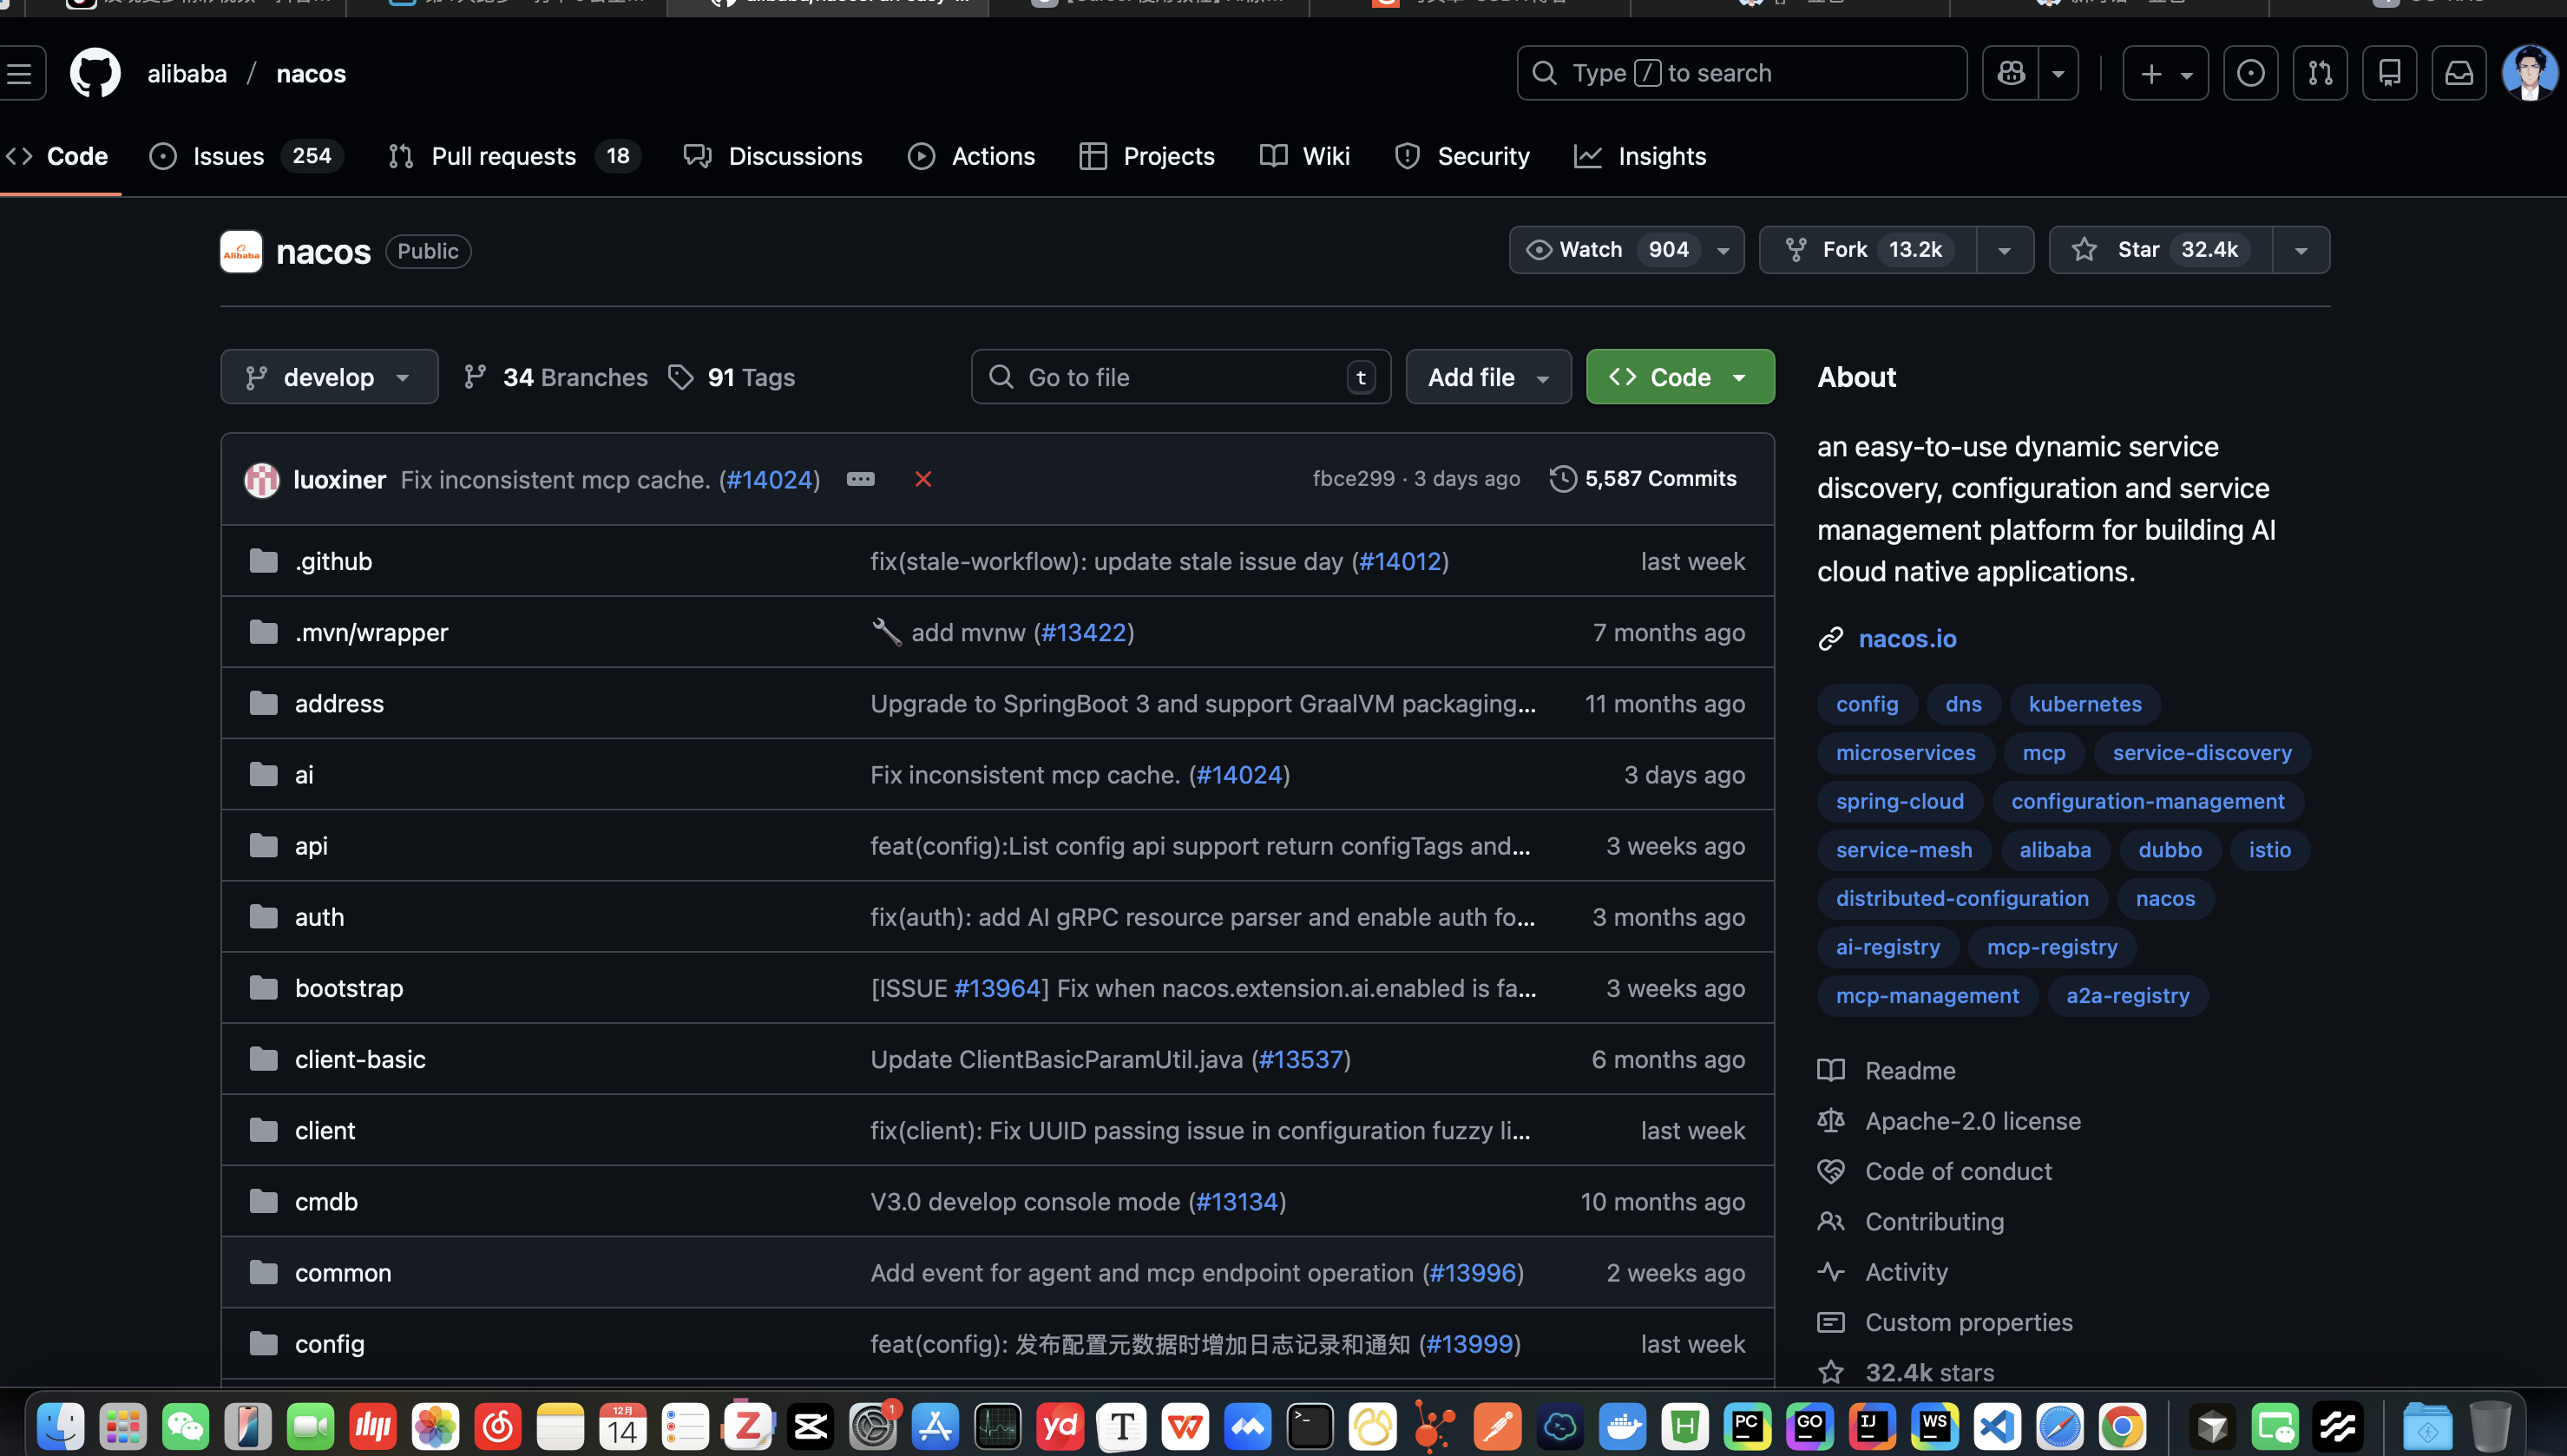Image resolution: width=2567 pixels, height=1456 pixels.
Task: Click the Go to file field
Action: [x=1180, y=377]
